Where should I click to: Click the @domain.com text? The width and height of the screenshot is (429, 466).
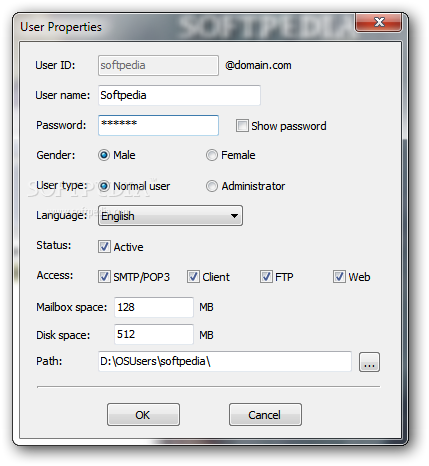[258, 65]
